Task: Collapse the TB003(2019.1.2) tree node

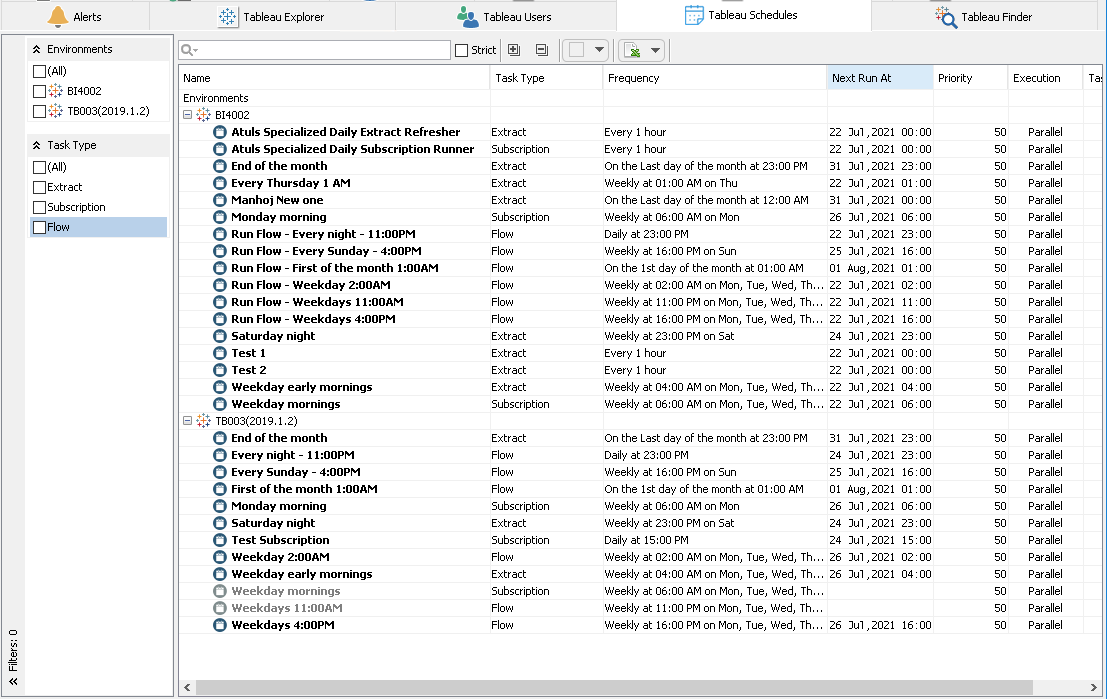Action: click(x=188, y=420)
